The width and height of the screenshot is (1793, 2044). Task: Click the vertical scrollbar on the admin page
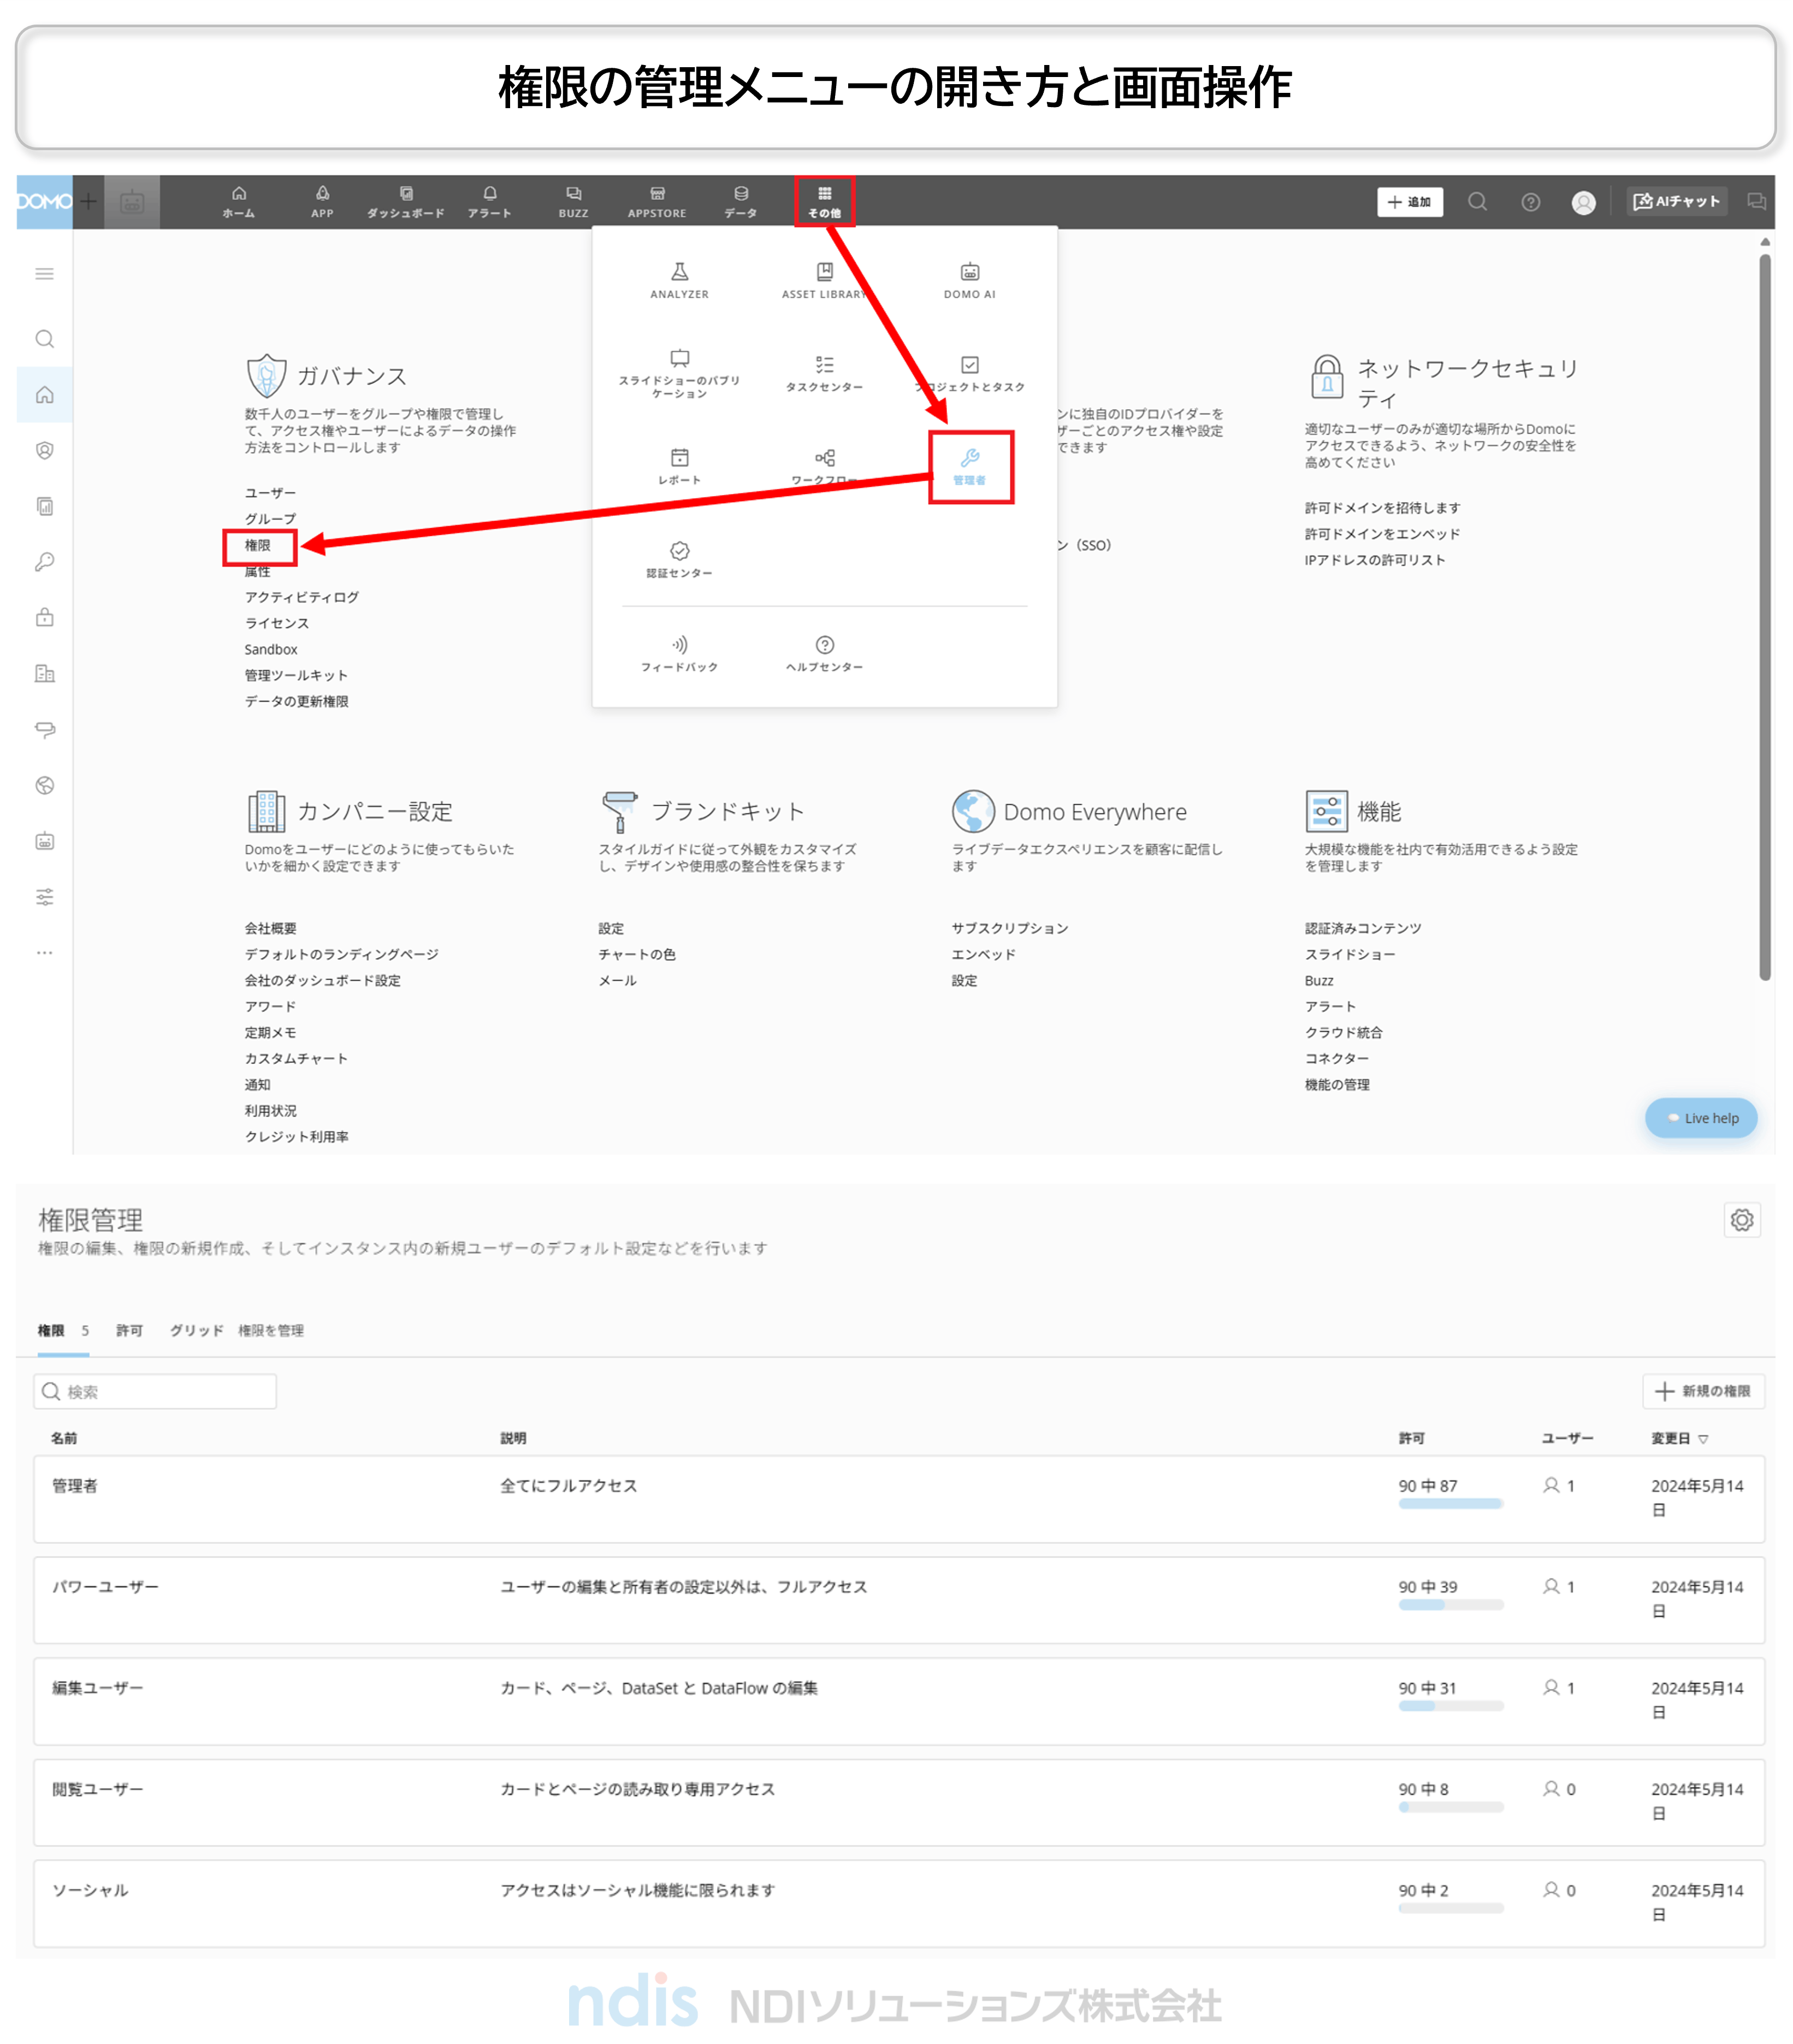coord(1765,617)
